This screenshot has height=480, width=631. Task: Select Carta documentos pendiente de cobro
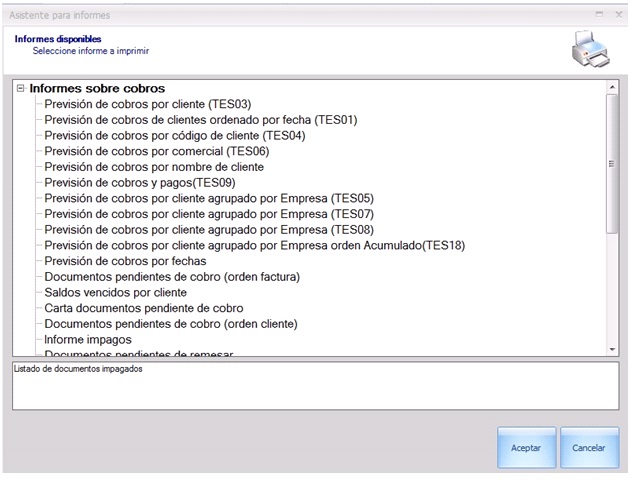[144, 309]
